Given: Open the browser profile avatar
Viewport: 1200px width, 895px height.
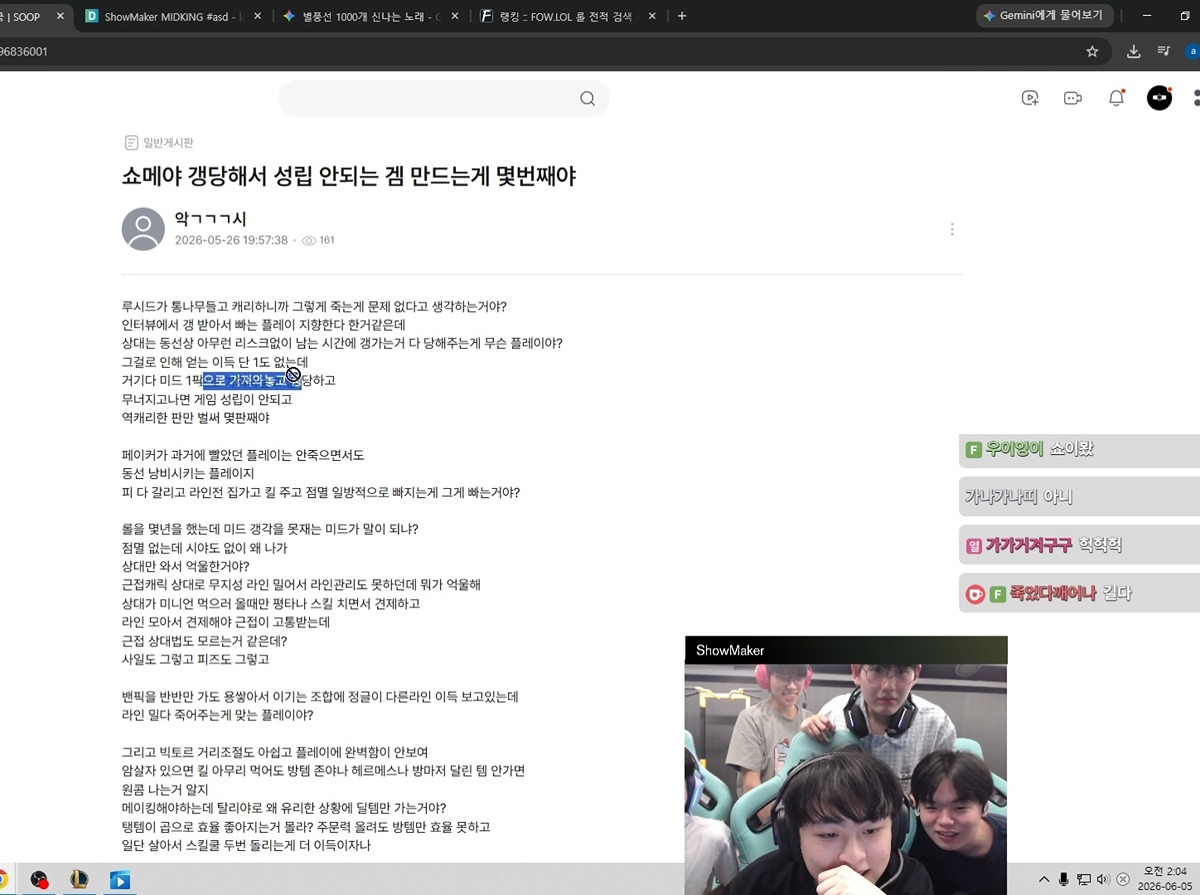Looking at the screenshot, I should point(1192,51).
